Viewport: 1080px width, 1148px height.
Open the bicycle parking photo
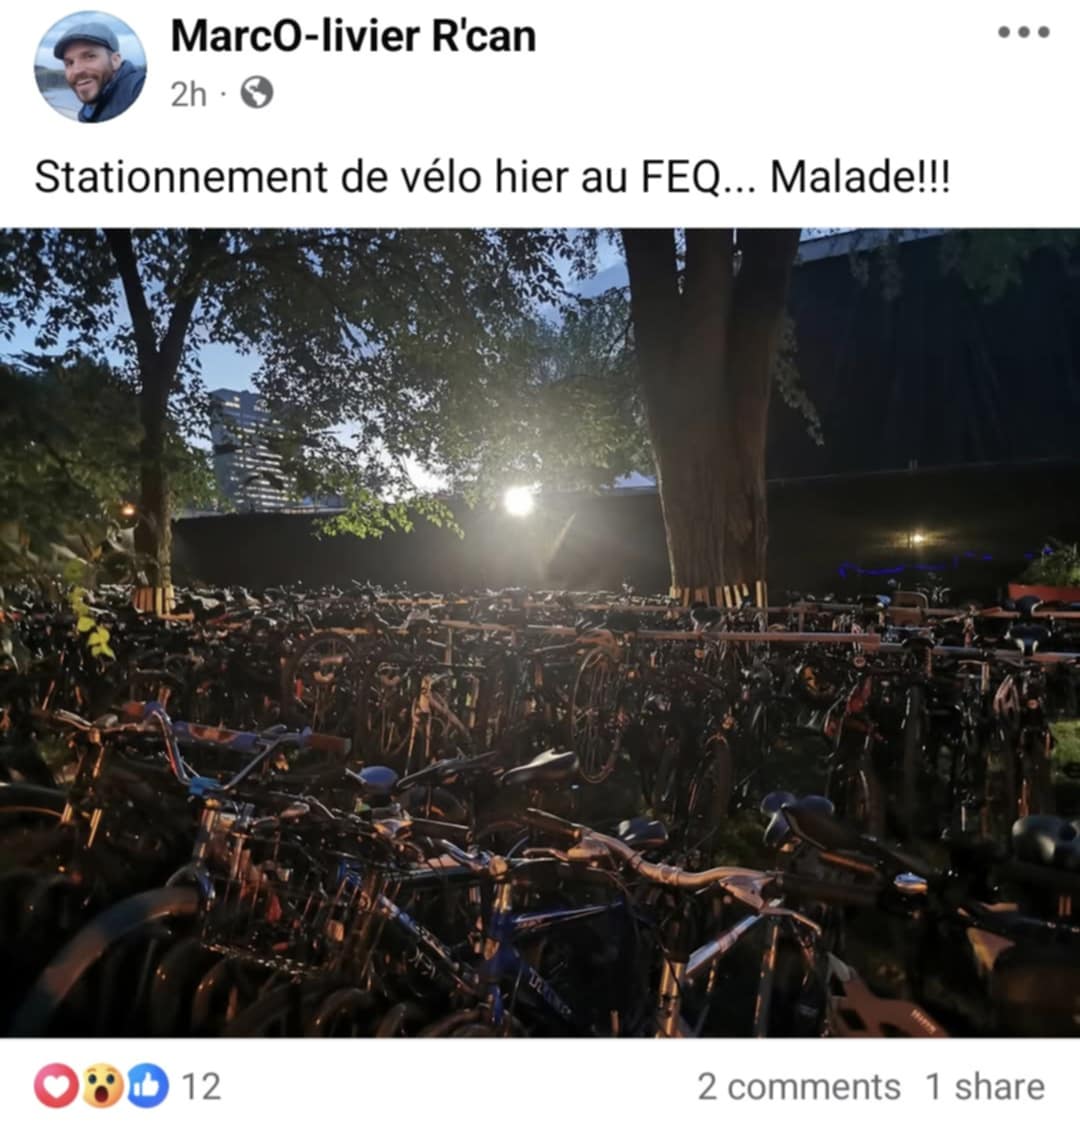(x=540, y=633)
